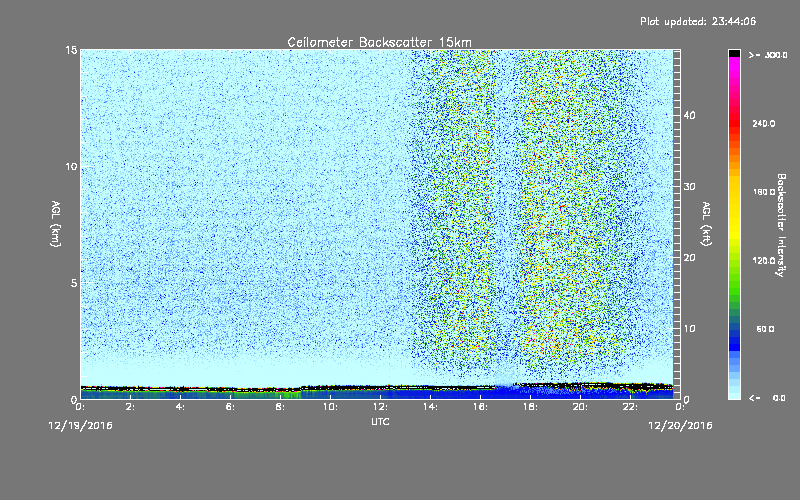This screenshot has width=800, height=500.
Task: Click the 240.0 colorbar value
Action: pyautogui.click(x=764, y=123)
